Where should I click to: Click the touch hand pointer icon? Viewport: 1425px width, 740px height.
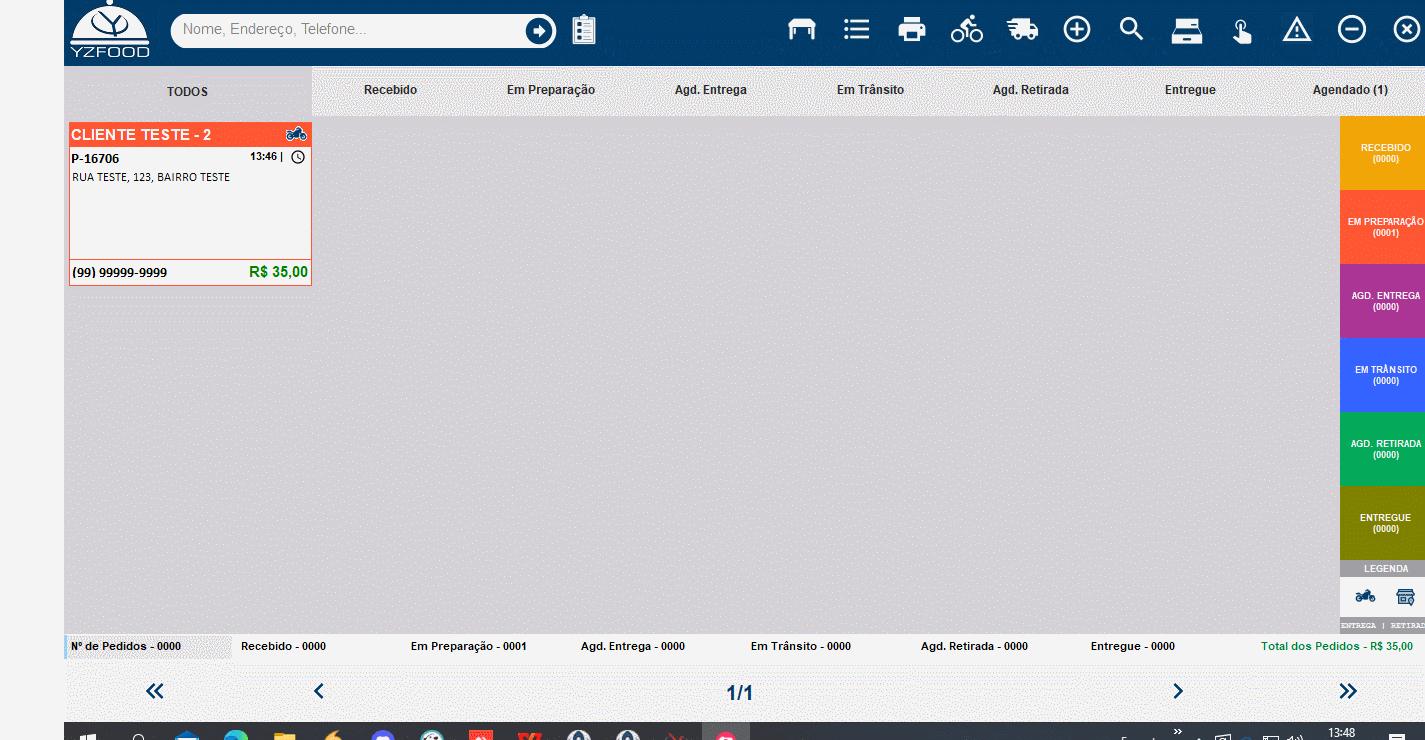point(1241,31)
